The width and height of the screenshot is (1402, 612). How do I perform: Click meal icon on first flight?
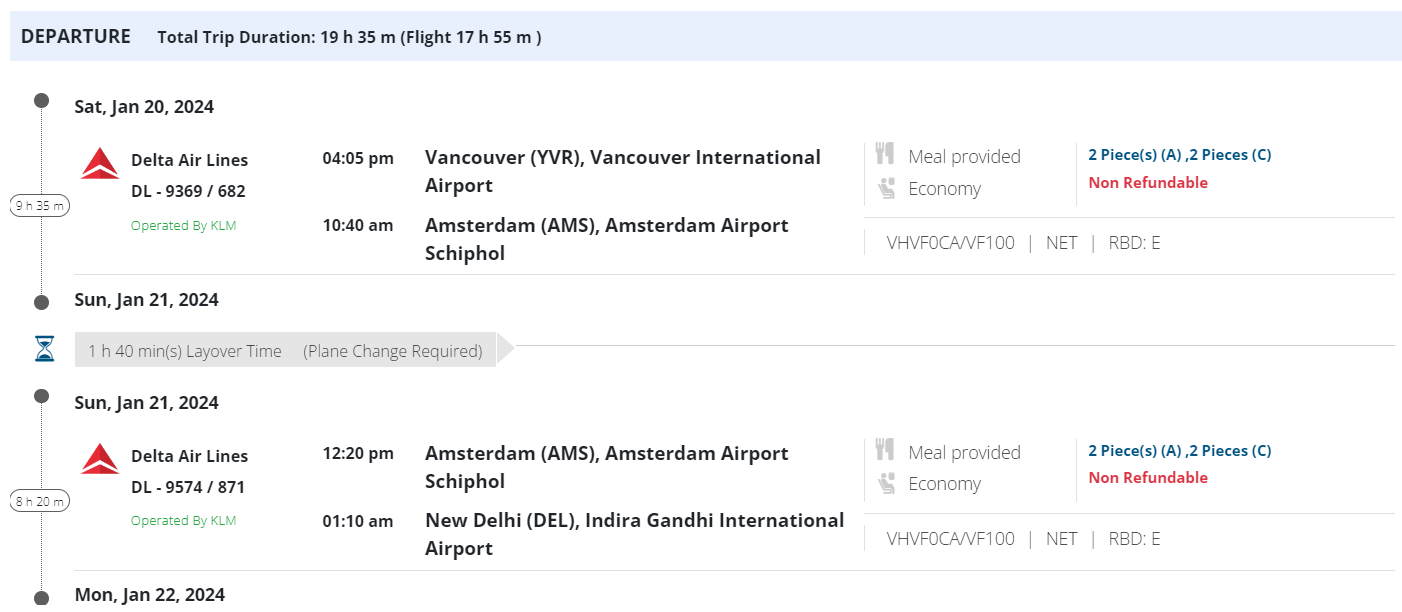[884, 154]
